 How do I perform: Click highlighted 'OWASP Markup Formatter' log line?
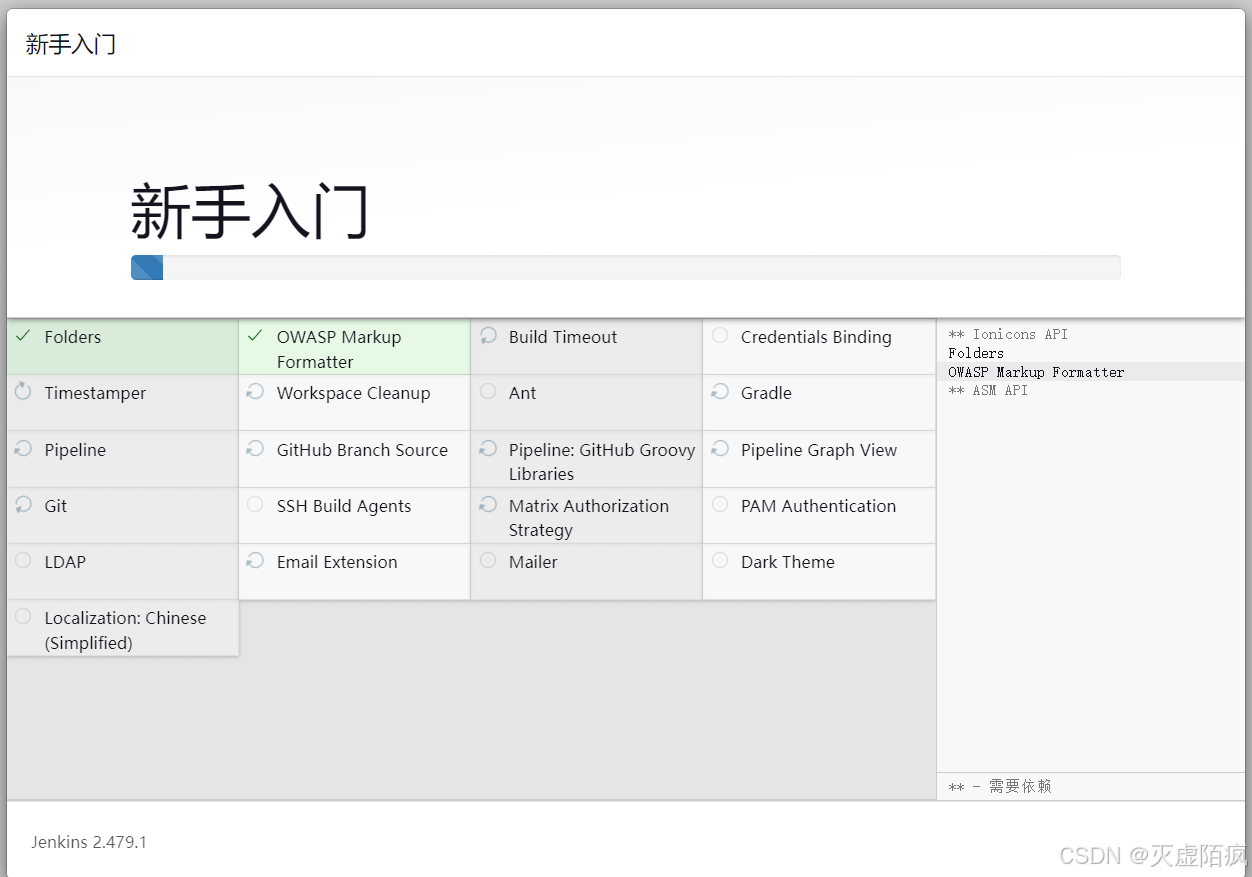(1036, 372)
